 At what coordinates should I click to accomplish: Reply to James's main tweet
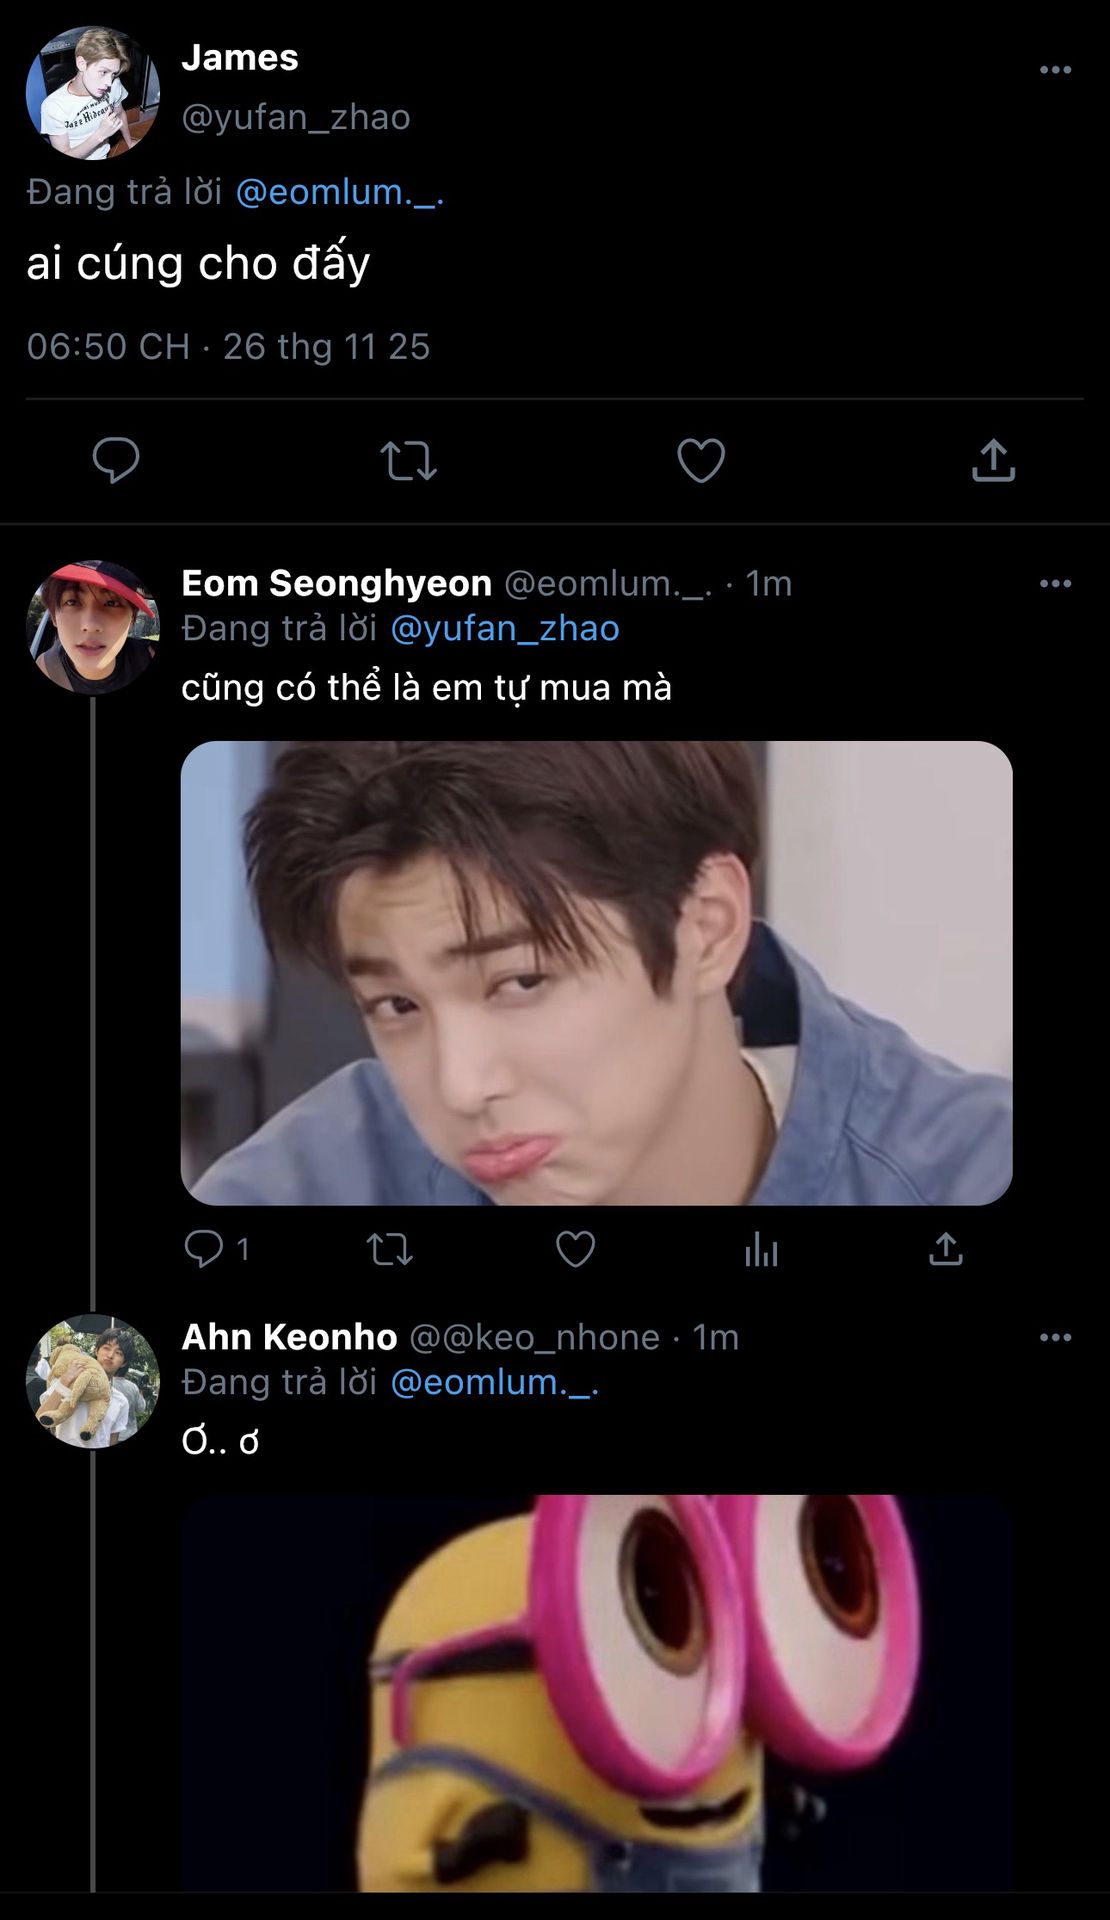(x=116, y=461)
